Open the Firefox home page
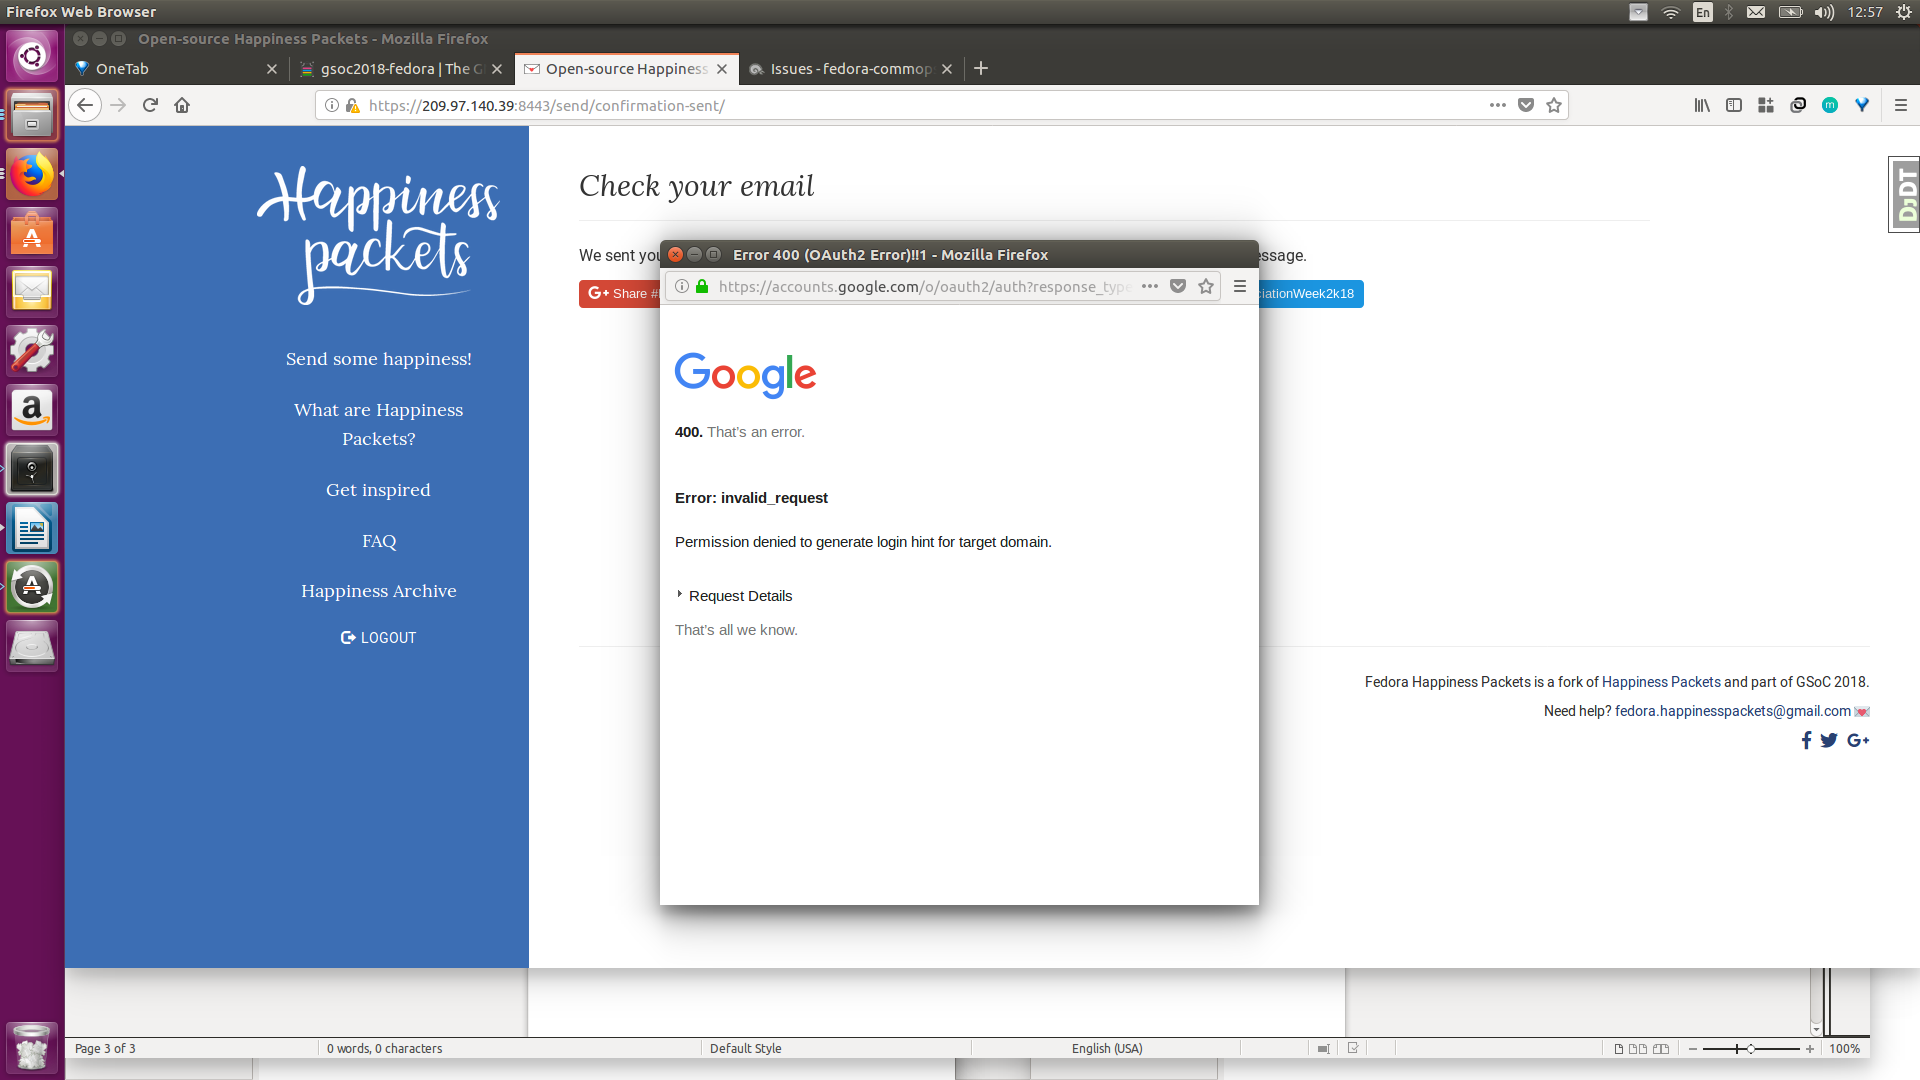 pyautogui.click(x=182, y=105)
